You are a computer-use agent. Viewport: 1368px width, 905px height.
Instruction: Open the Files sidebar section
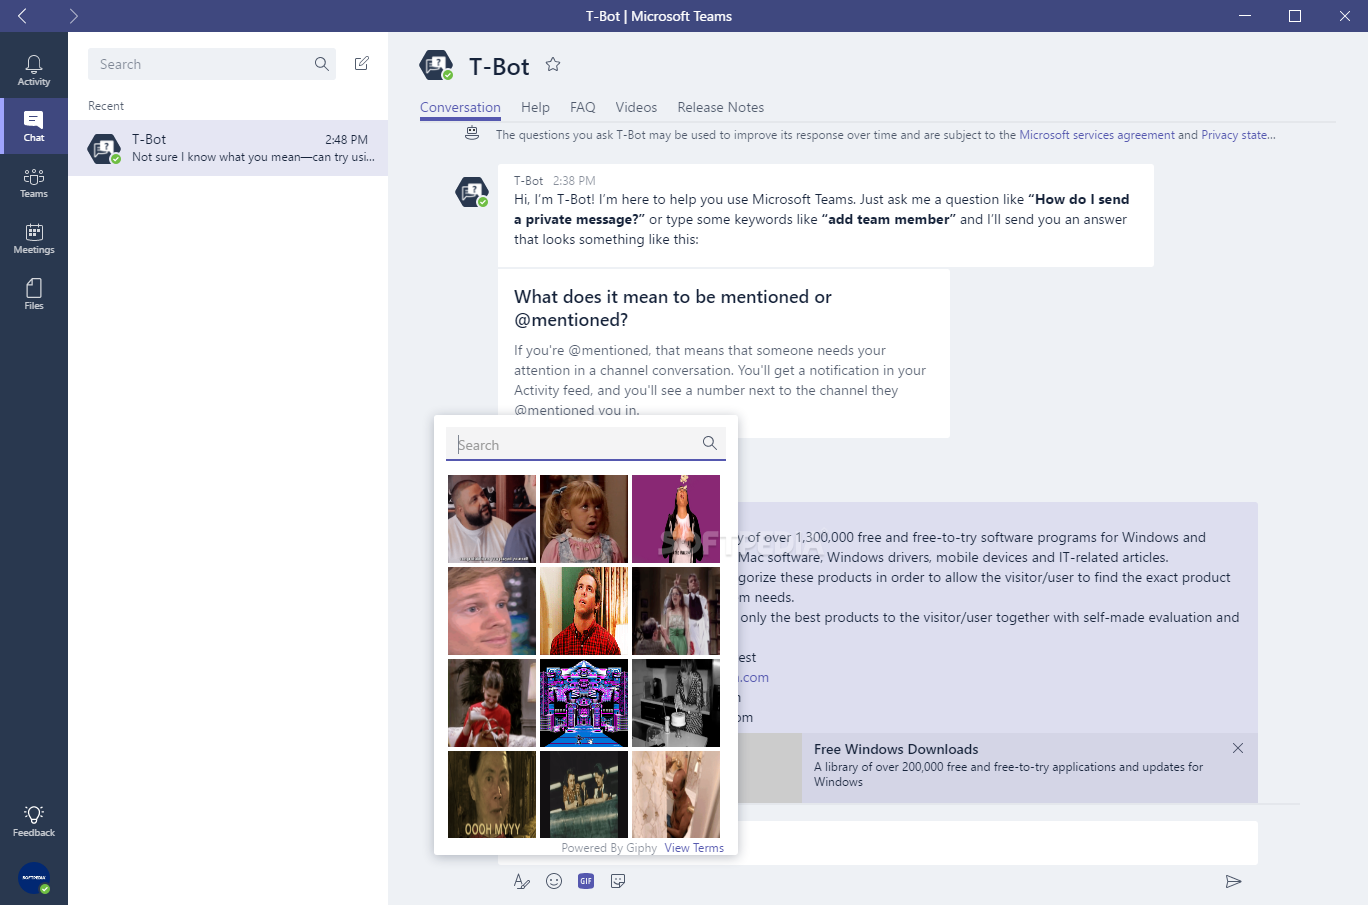point(34,294)
